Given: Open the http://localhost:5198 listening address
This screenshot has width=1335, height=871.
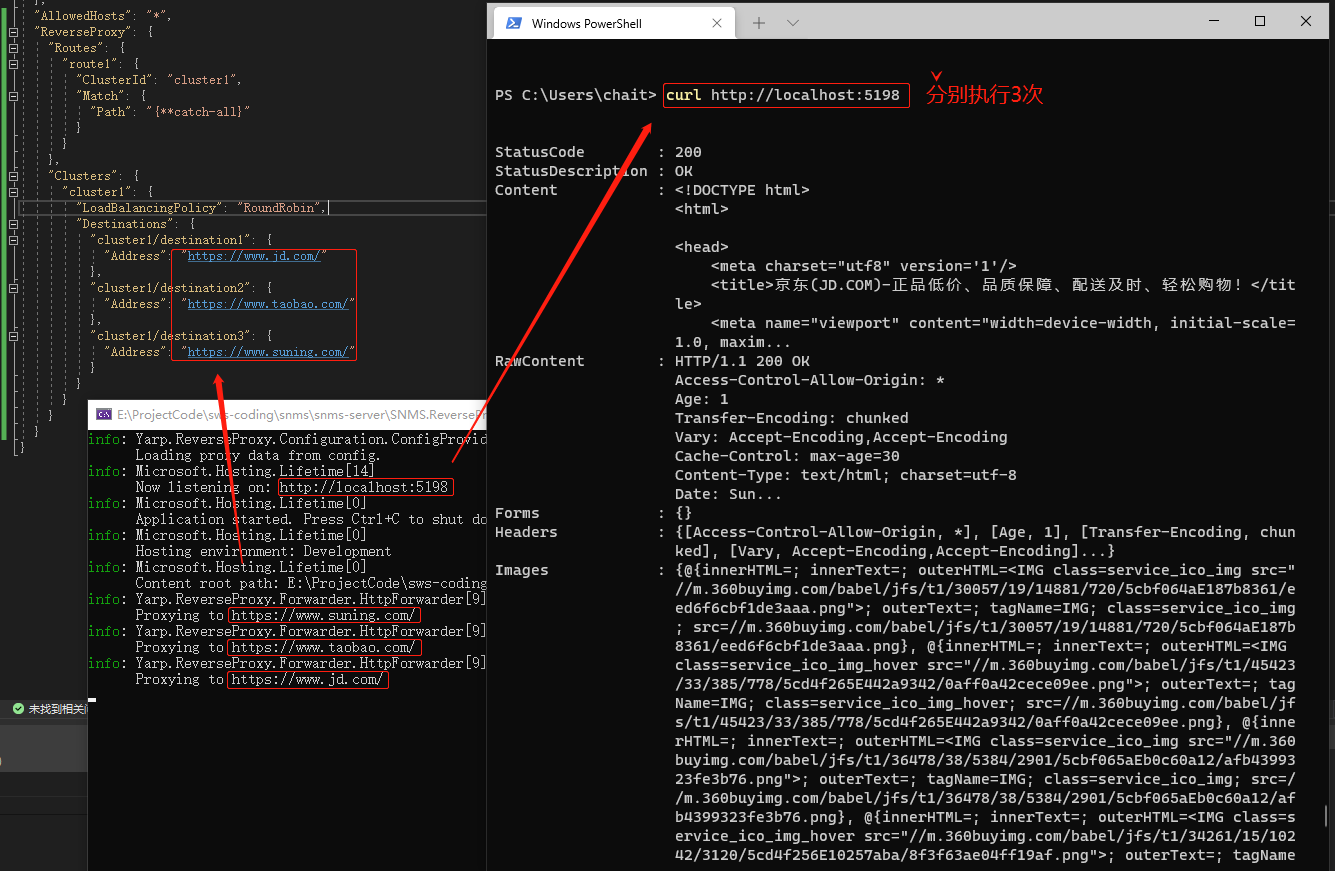Looking at the screenshot, I should [365, 487].
